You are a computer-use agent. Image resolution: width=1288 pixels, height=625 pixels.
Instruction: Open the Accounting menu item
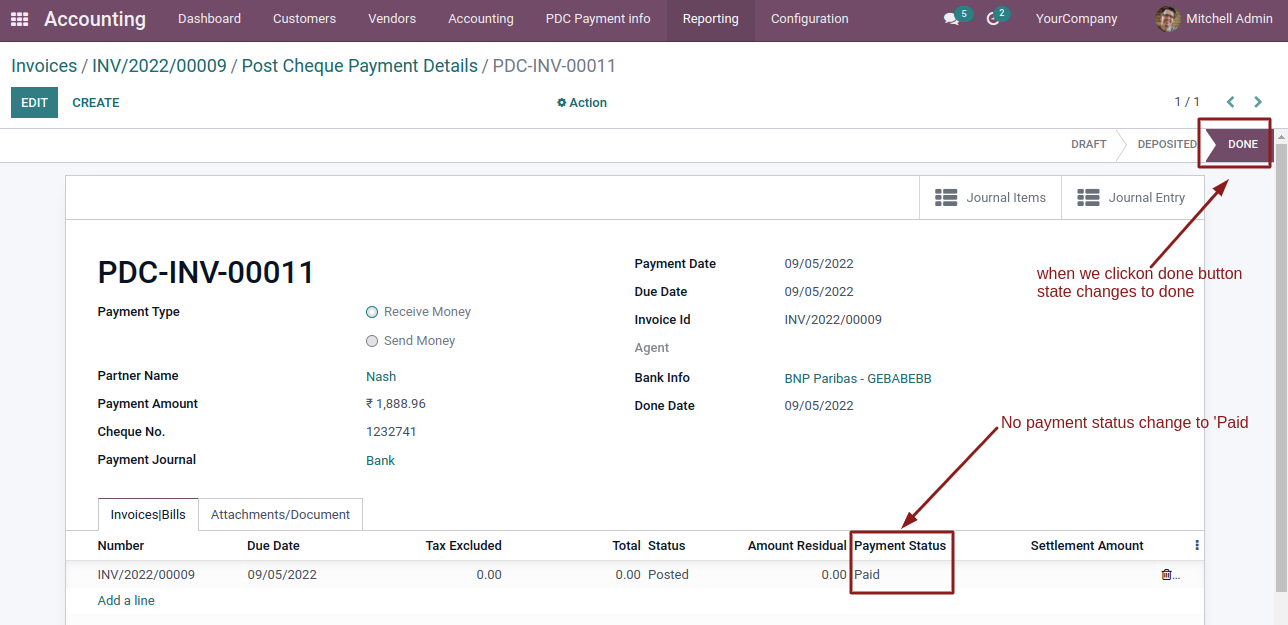pyautogui.click(x=481, y=19)
